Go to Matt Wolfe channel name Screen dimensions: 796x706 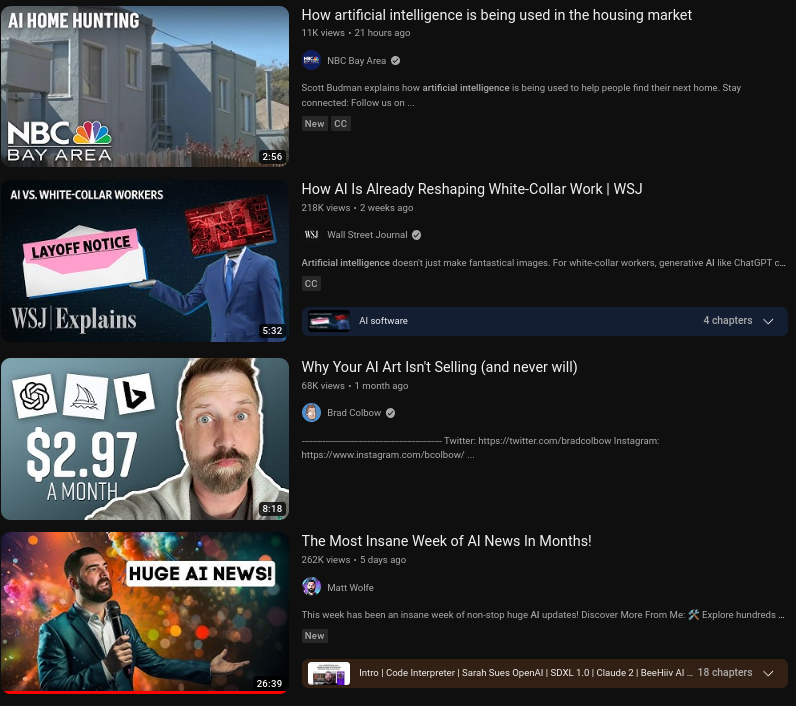[x=350, y=587]
